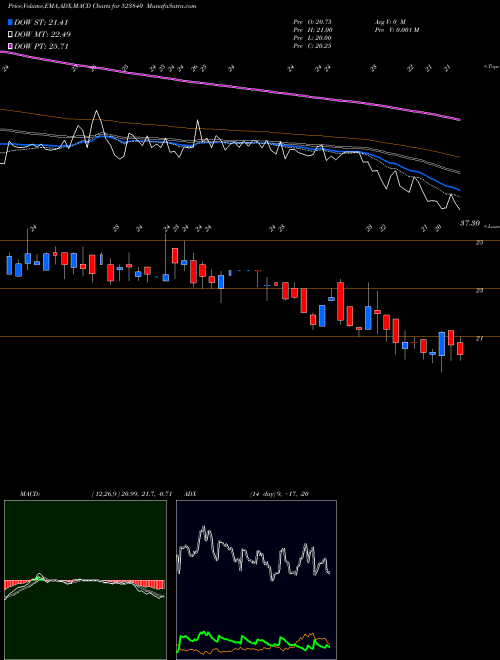Open the MACD histogram thumbnail chart
The width and height of the screenshot is (500, 660).
[x=85, y=580]
